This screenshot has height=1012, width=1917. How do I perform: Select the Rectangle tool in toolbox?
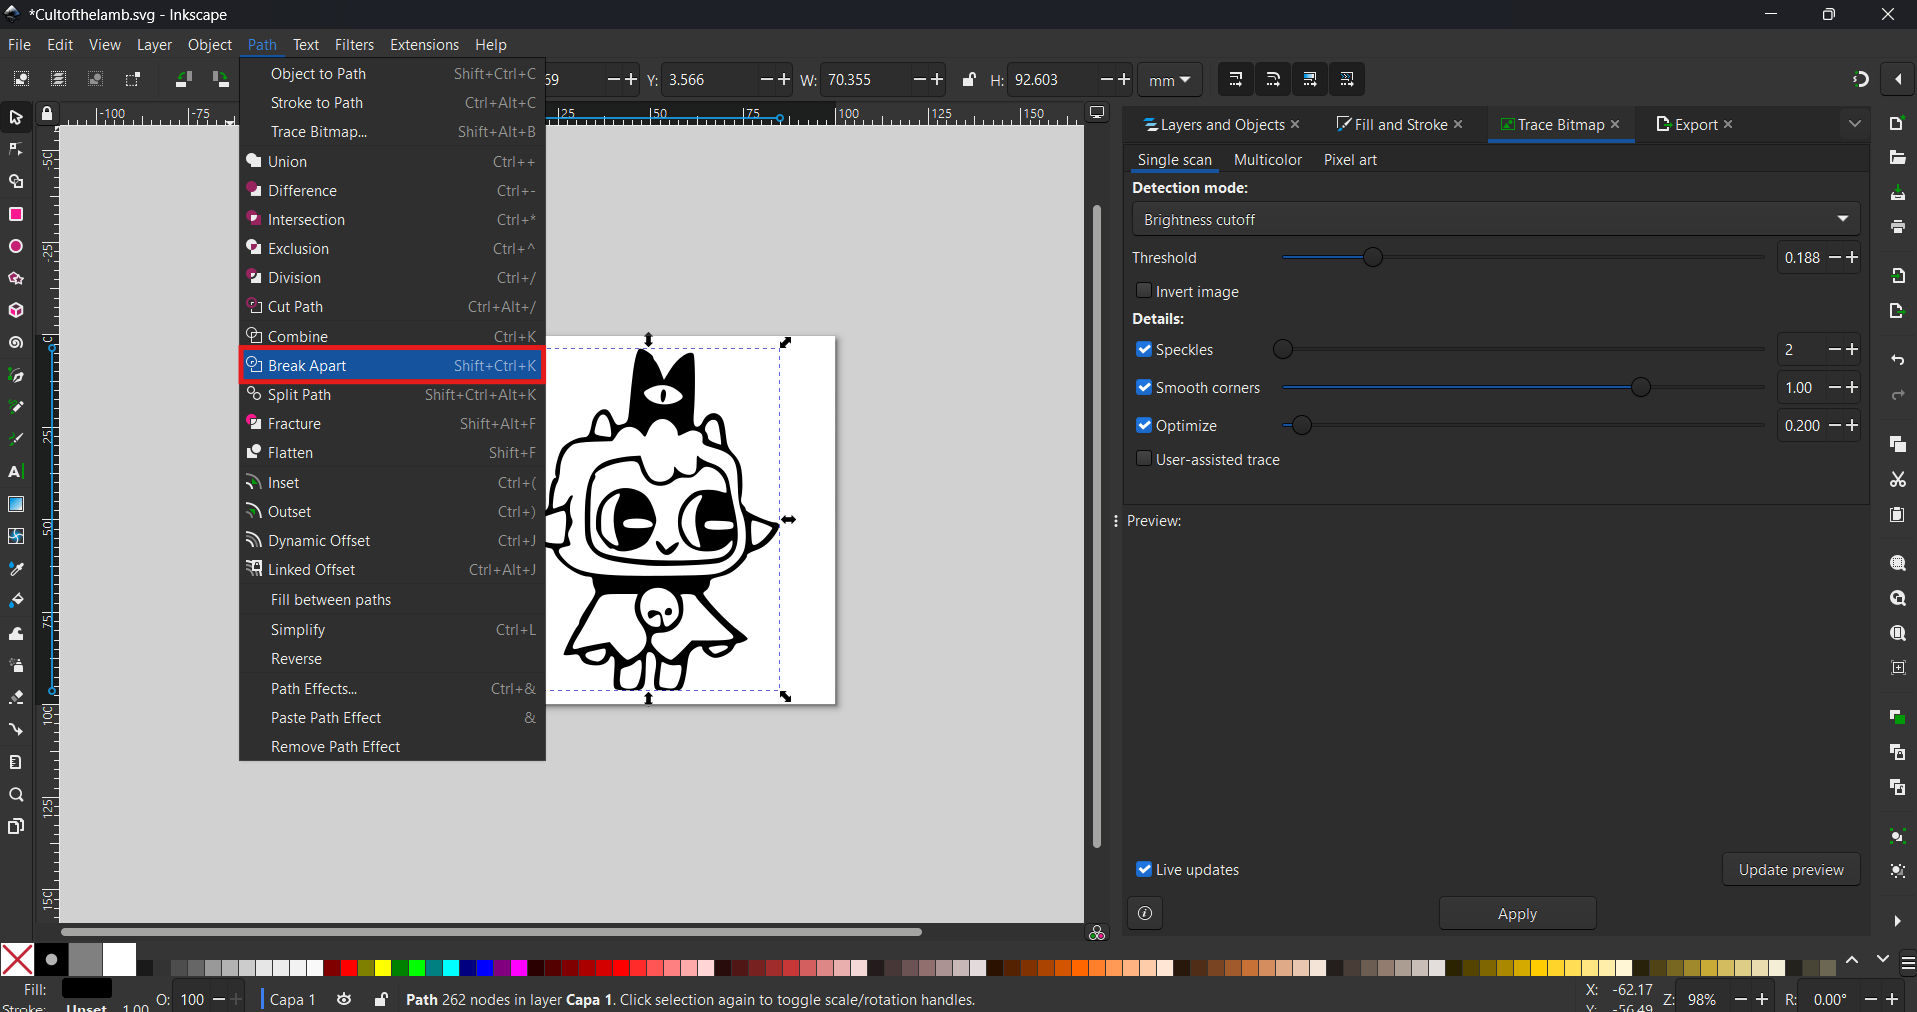(x=16, y=214)
